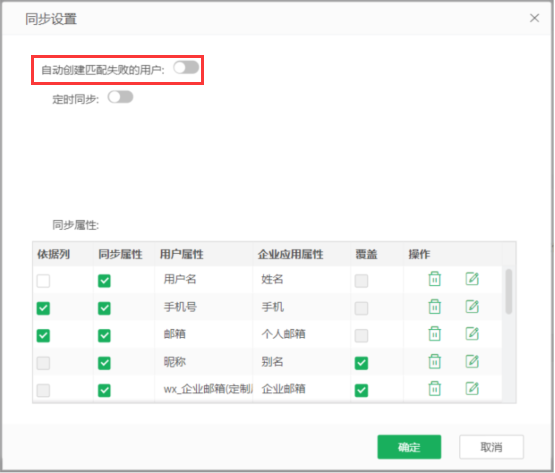Click the 确定 button
This screenshot has height=473, width=555.
(409, 447)
